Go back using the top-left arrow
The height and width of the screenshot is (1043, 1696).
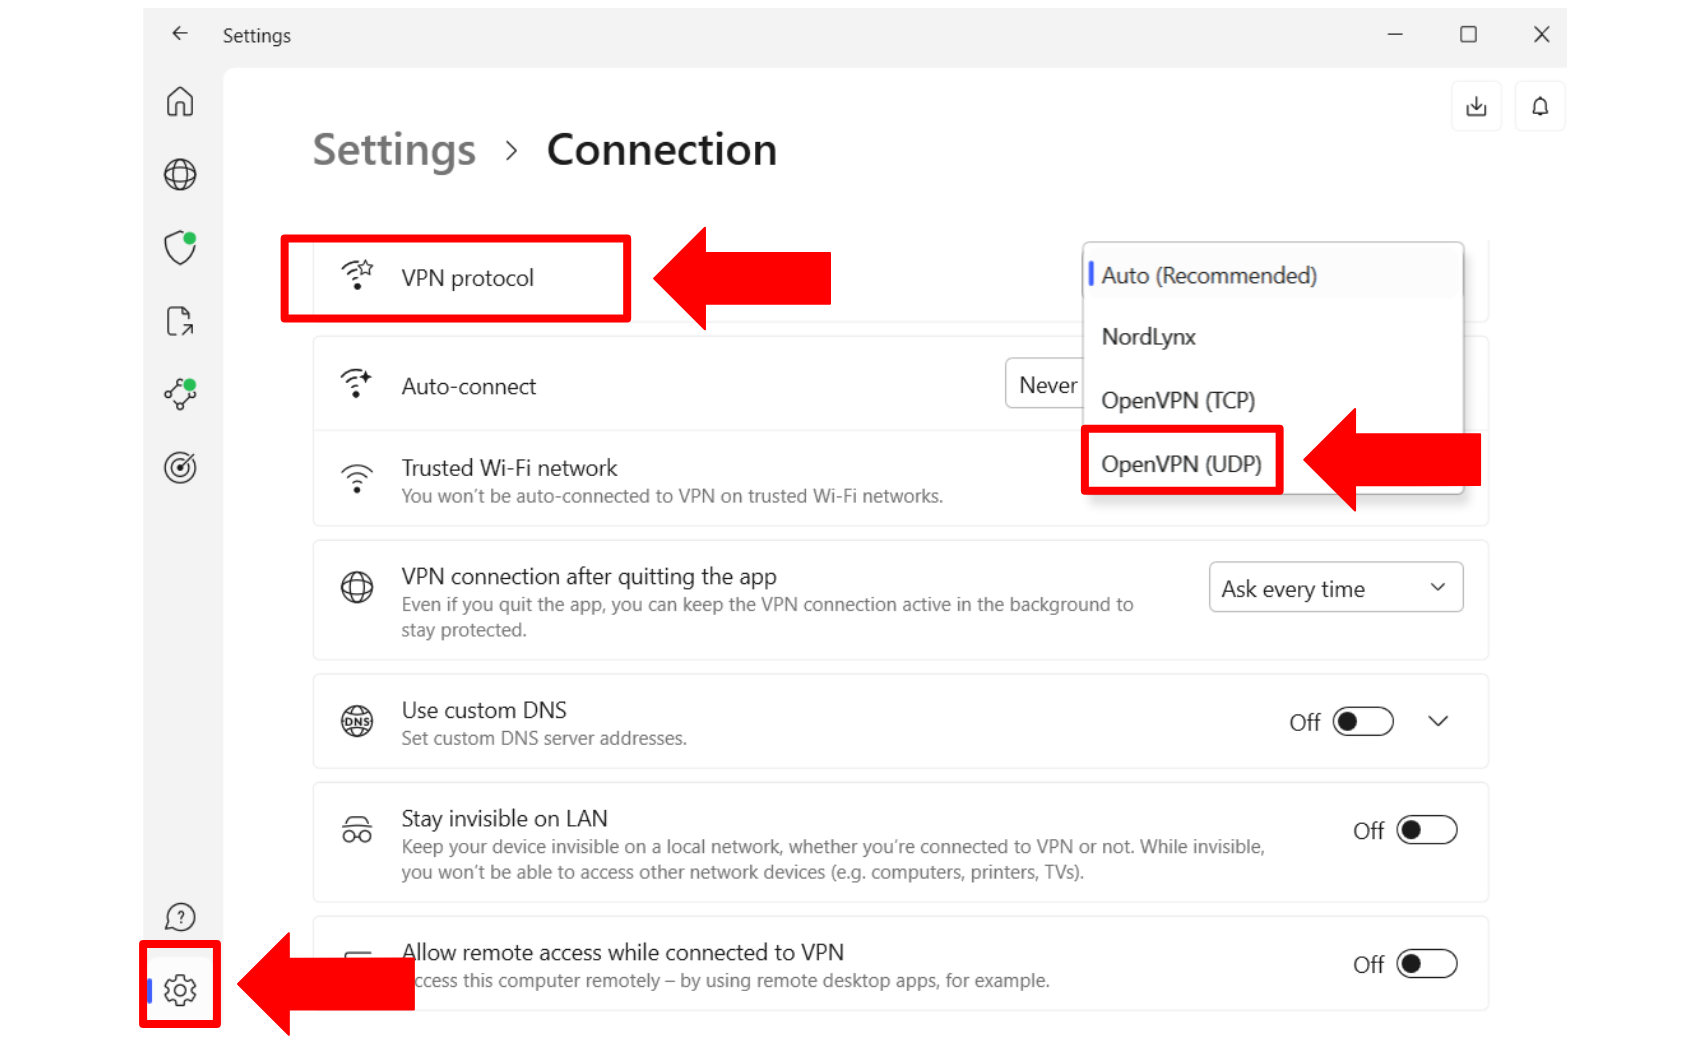(x=180, y=34)
